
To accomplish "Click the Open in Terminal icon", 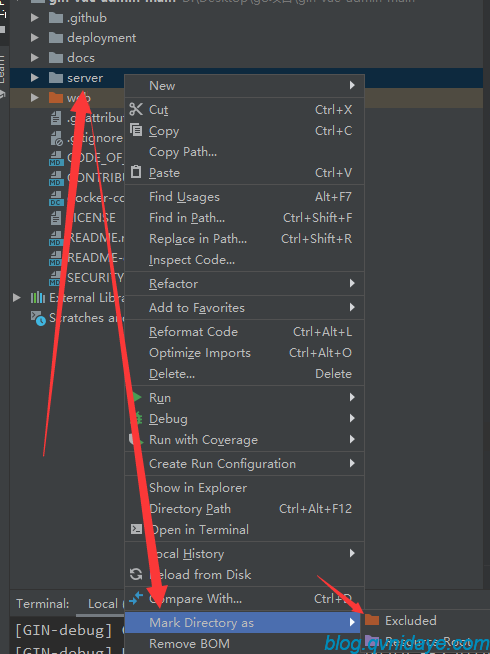I will [136, 529].
